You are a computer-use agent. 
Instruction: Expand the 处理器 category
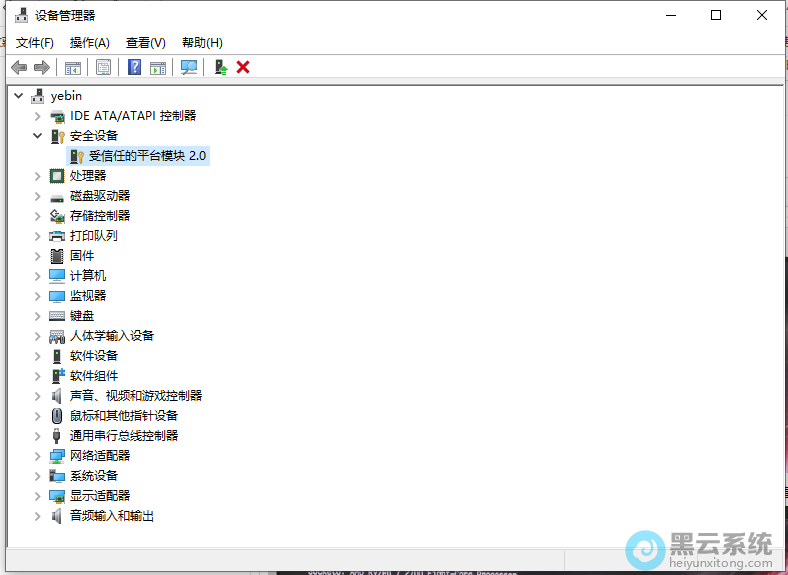click(38, 176)
